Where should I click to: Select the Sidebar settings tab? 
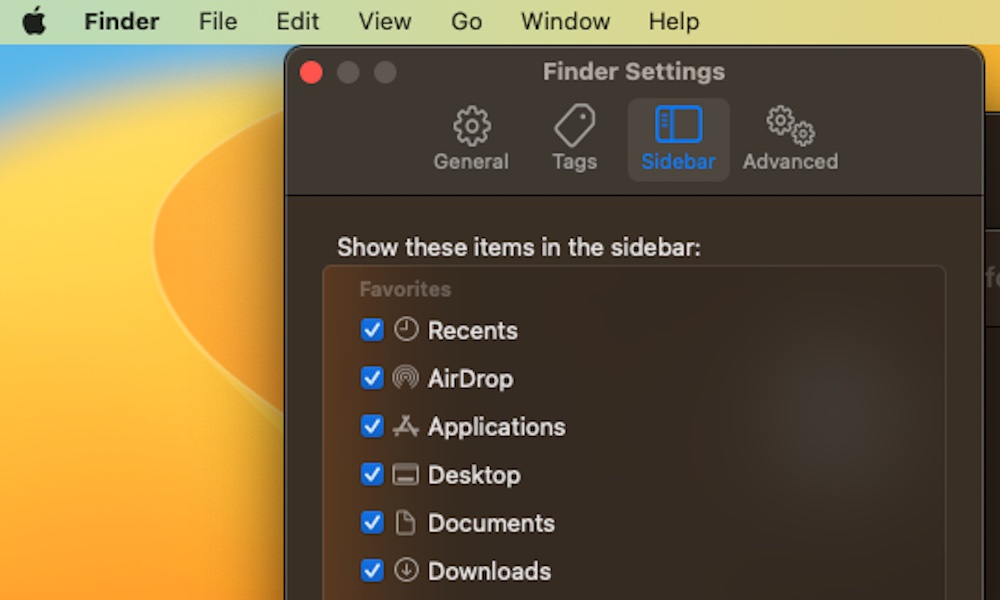(679, 139)
